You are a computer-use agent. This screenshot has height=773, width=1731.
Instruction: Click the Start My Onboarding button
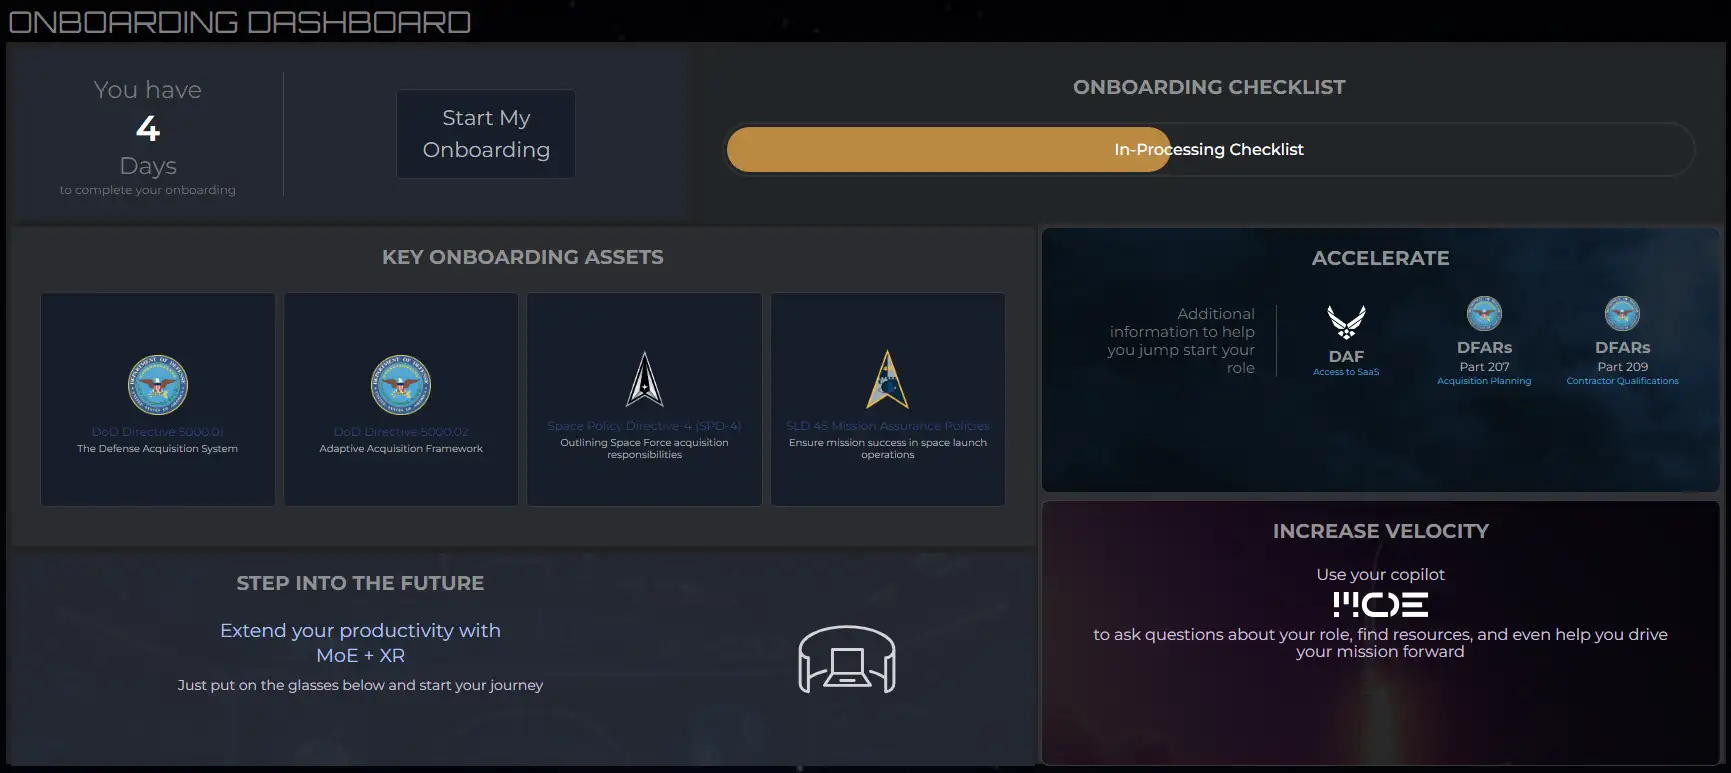(486, 134)
